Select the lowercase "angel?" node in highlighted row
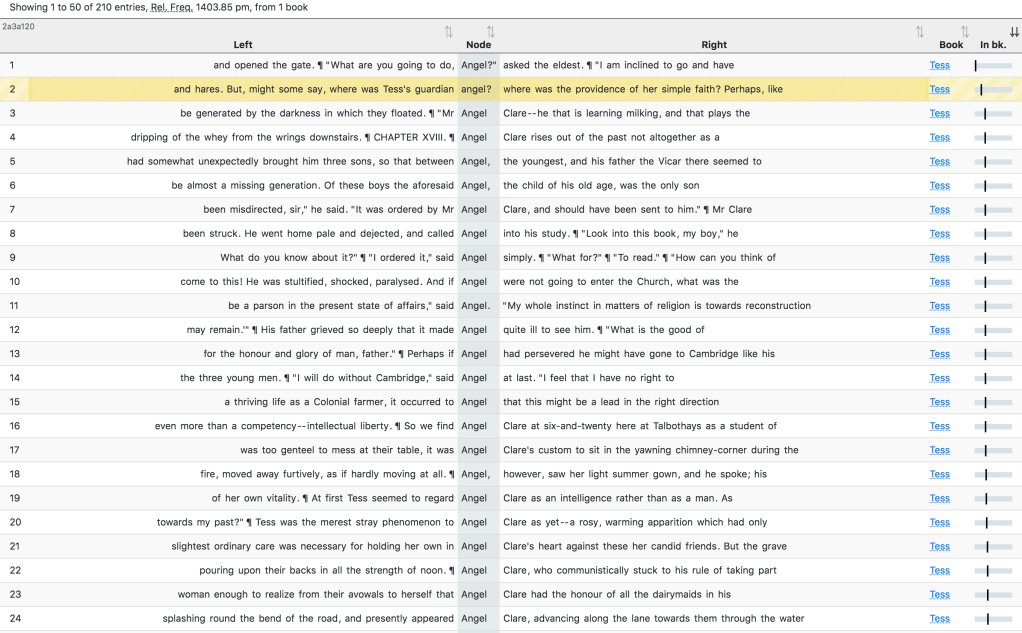Image resolution: width=1022 pixels, height=633 pixels. [476, 90]
